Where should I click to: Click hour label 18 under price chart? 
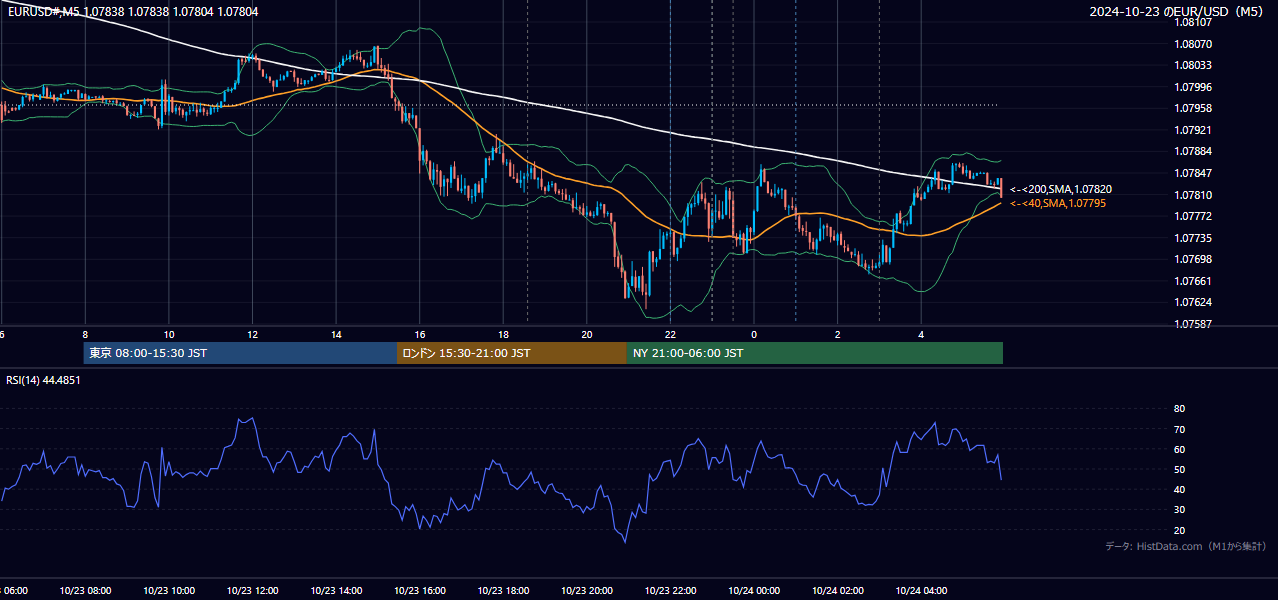click(503, 334)
